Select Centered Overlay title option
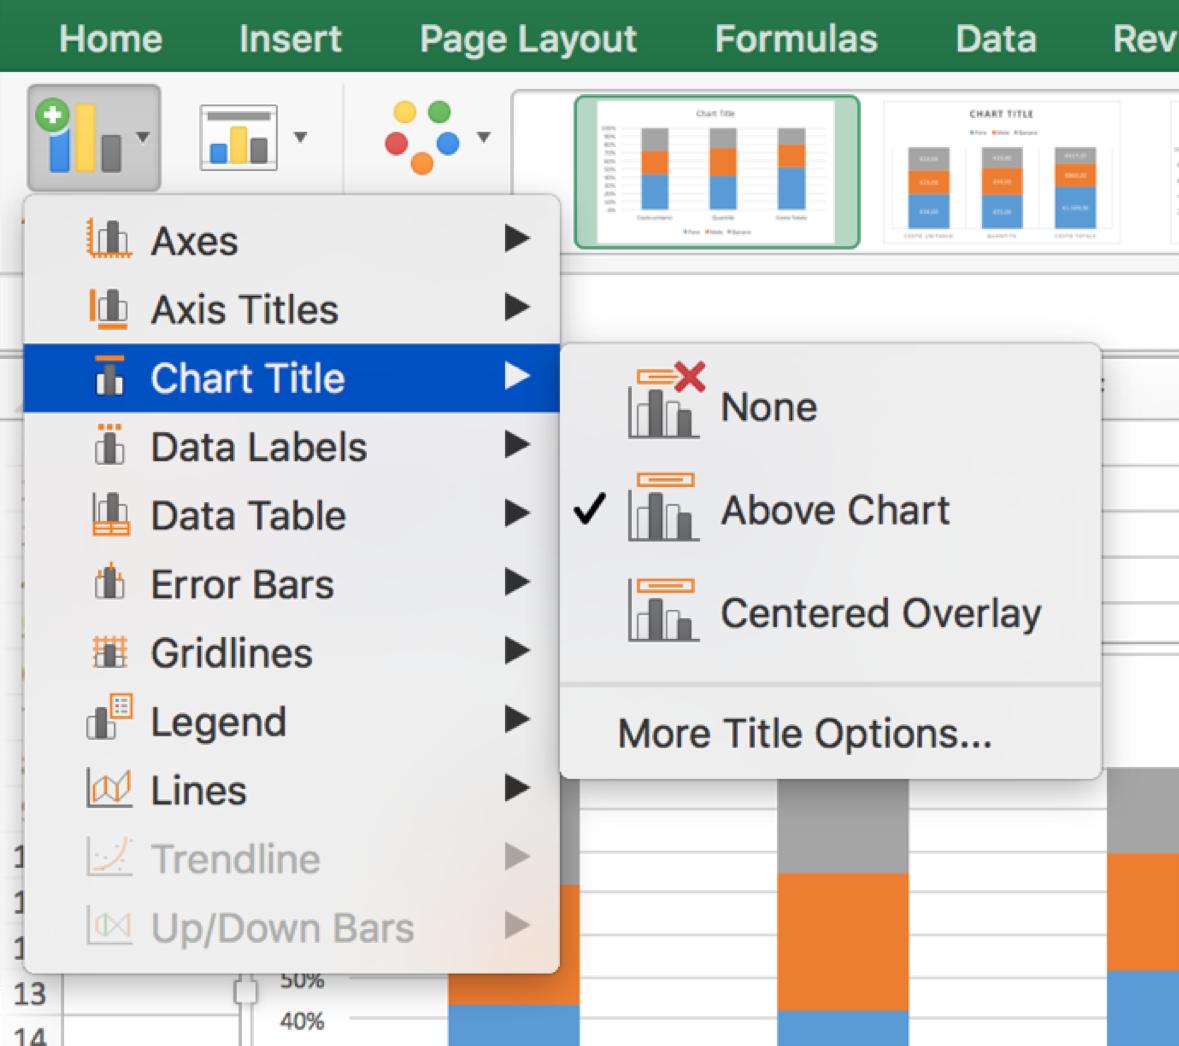 (x=880, y=613)
